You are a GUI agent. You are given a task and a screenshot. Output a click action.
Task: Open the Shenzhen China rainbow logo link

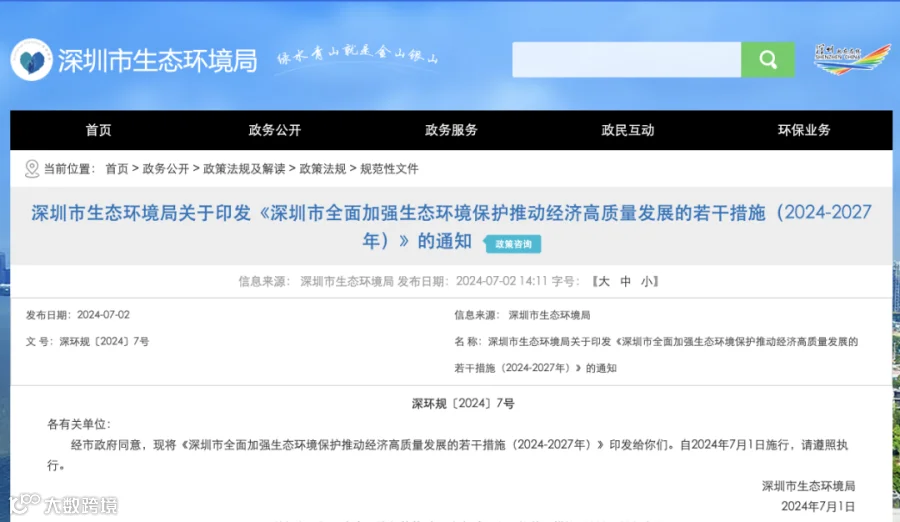click(x=852, y=59)
